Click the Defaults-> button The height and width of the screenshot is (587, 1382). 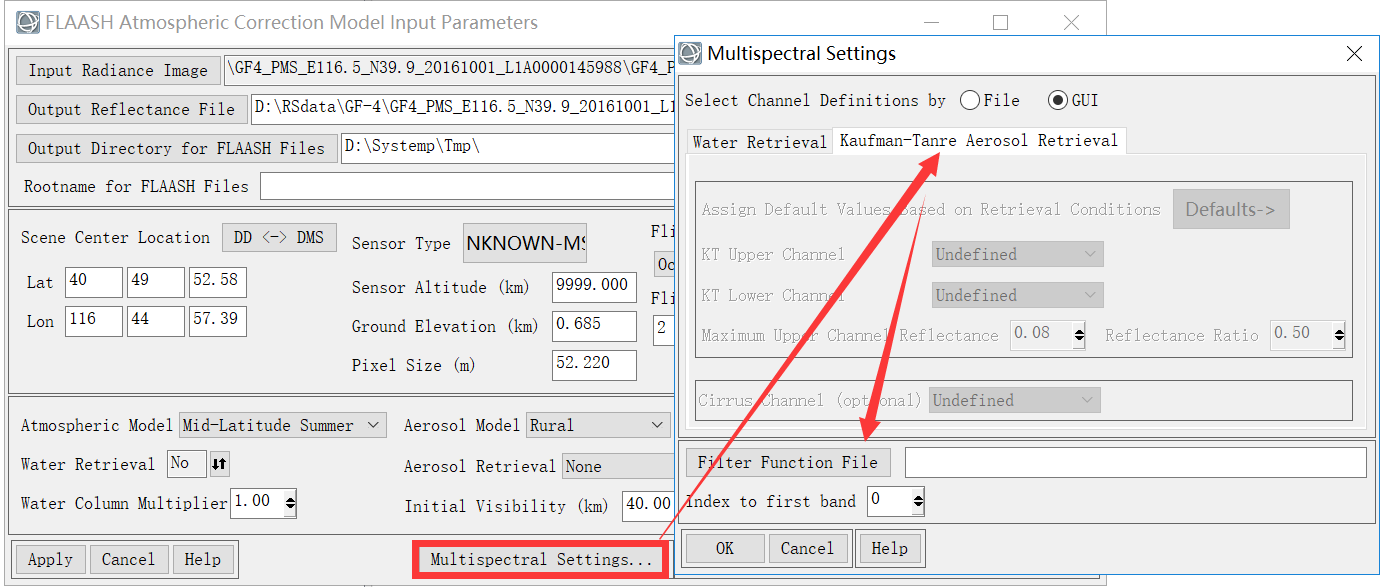click(x=1231, y=209)
